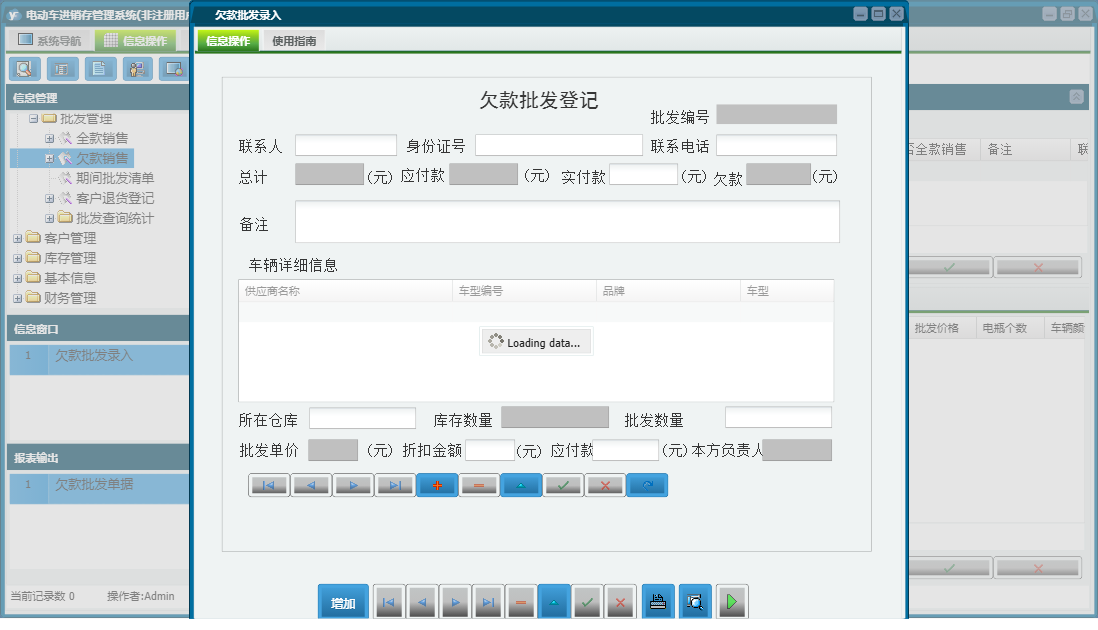Click the 身份证号 input field

[x=559, y=145]
